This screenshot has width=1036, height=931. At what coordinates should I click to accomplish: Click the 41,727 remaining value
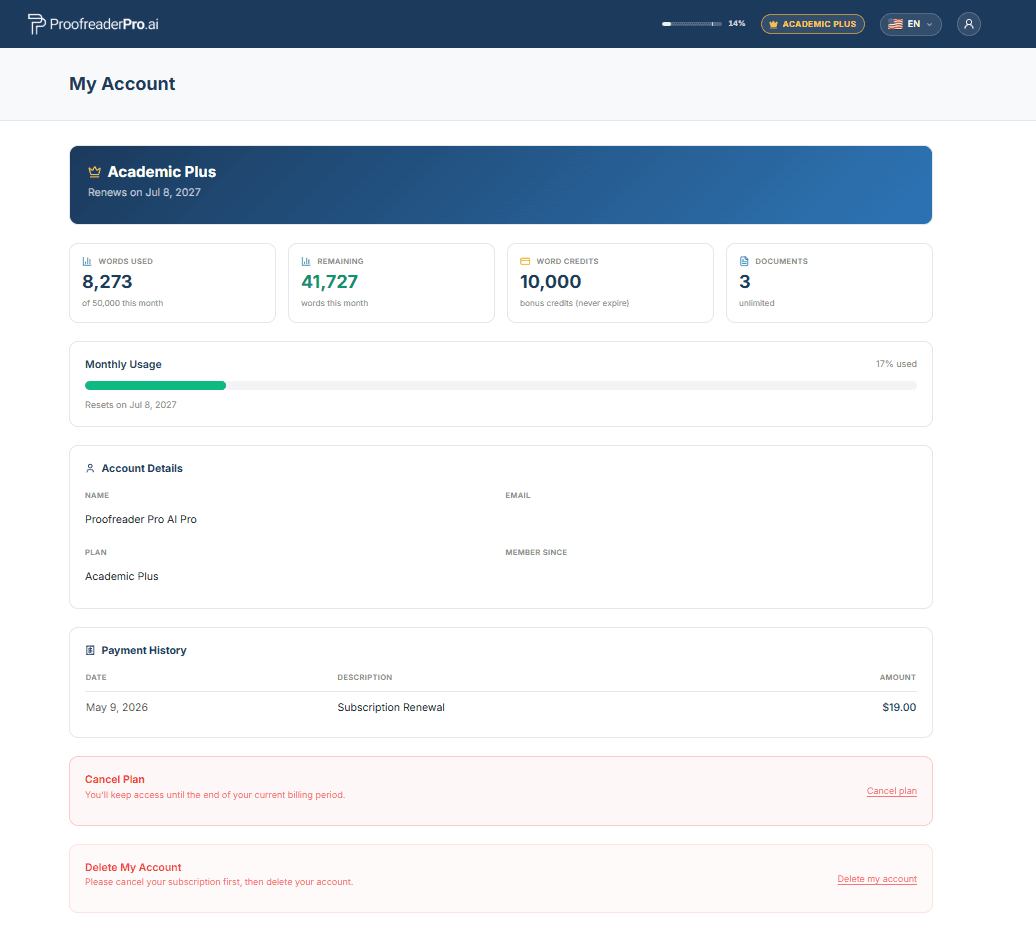pos(329,282)
